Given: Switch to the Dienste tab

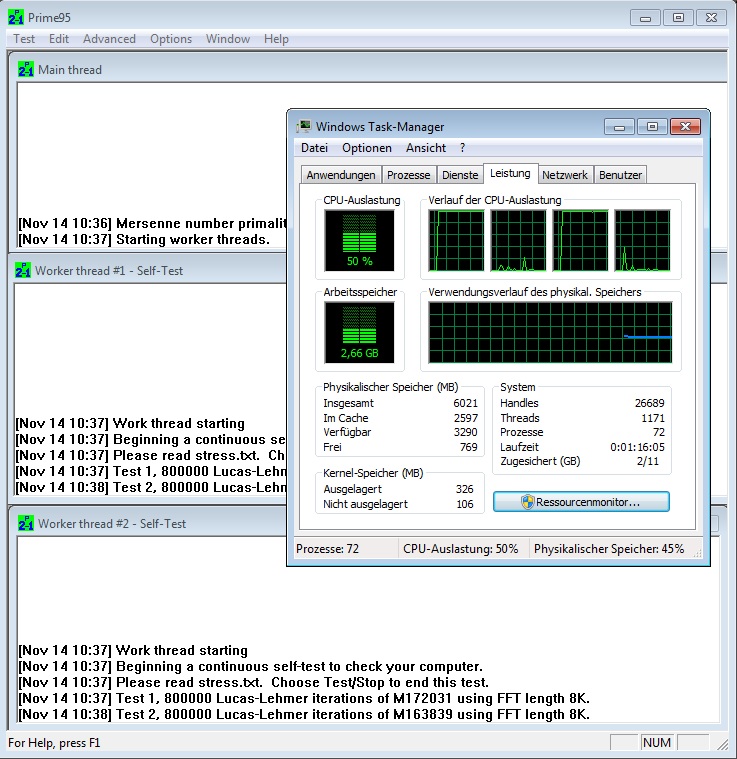Looking at the screenshot, I should pyautogui.click(x=460, y=175).
